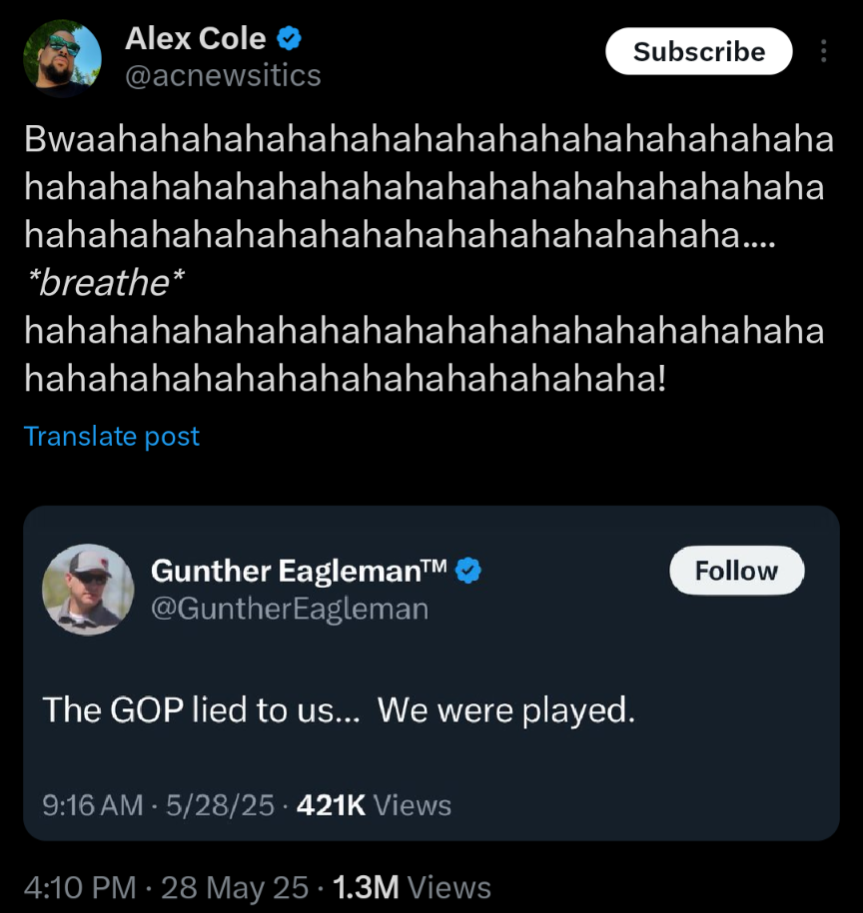Click the Gunther Eagleman™ display name

pos(298,571)
